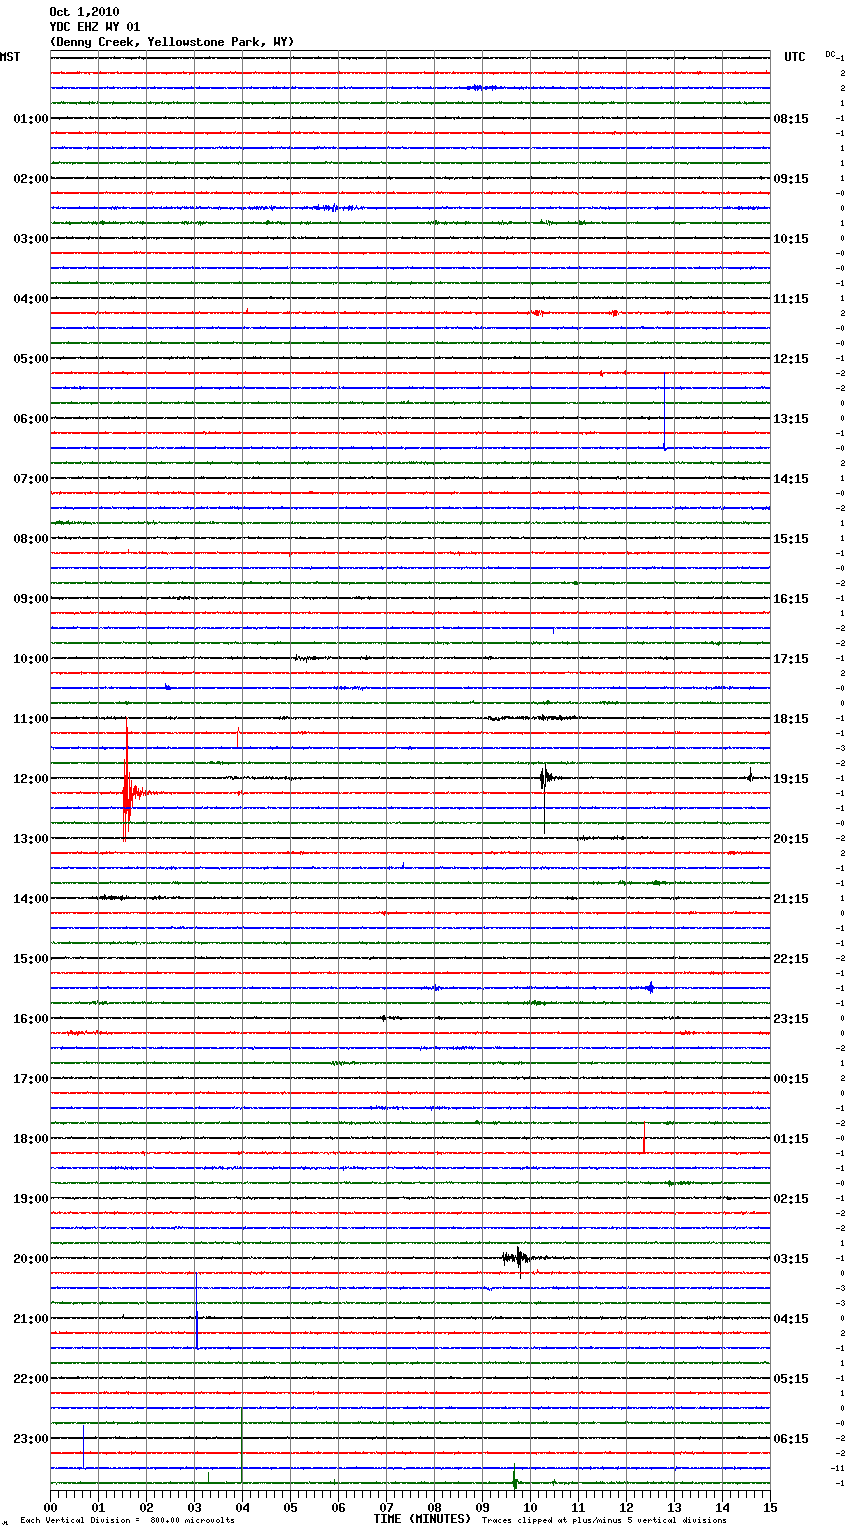Click the MST time label '12:00'
The width and height of the screenshot is (850, 1534).
tap(31, 779)
